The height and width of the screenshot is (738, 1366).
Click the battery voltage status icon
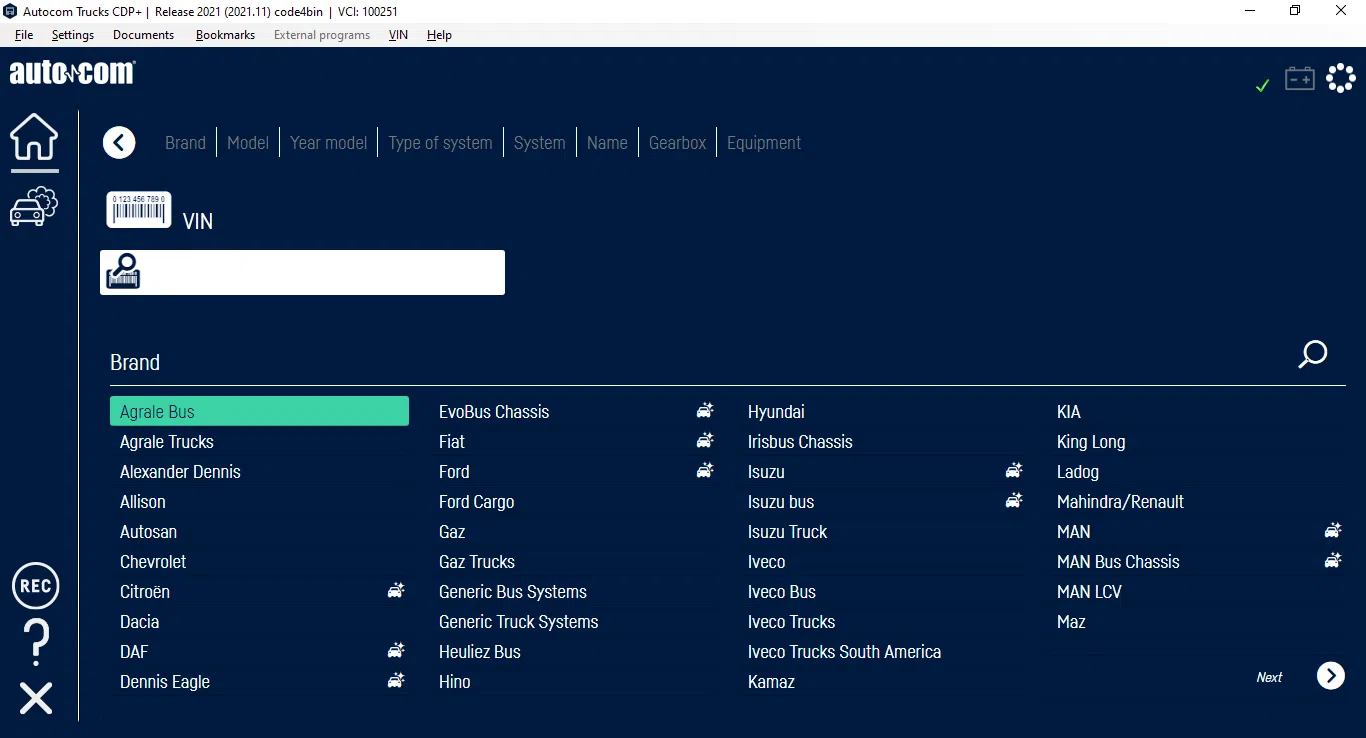(1299, 79)
